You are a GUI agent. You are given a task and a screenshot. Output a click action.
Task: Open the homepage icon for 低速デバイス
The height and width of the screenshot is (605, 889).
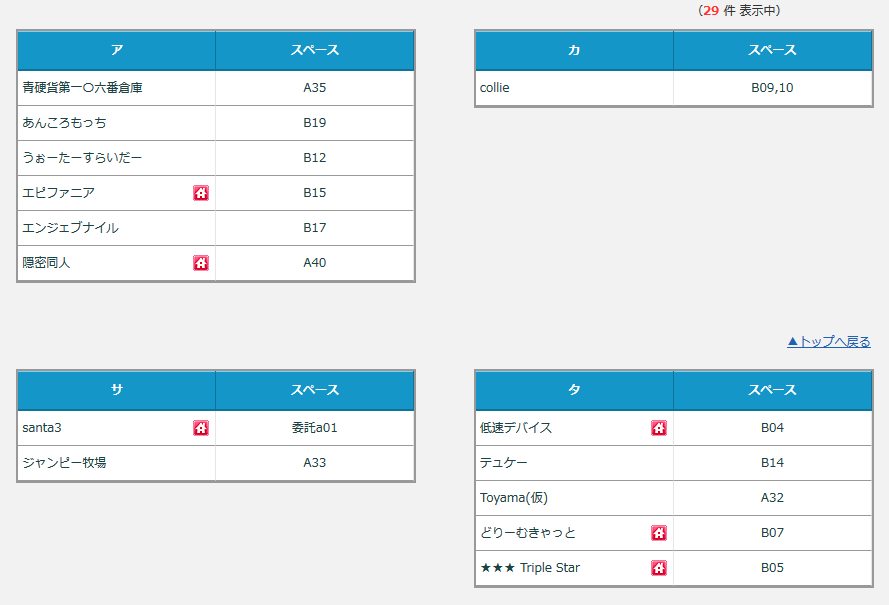coord(659,428)
